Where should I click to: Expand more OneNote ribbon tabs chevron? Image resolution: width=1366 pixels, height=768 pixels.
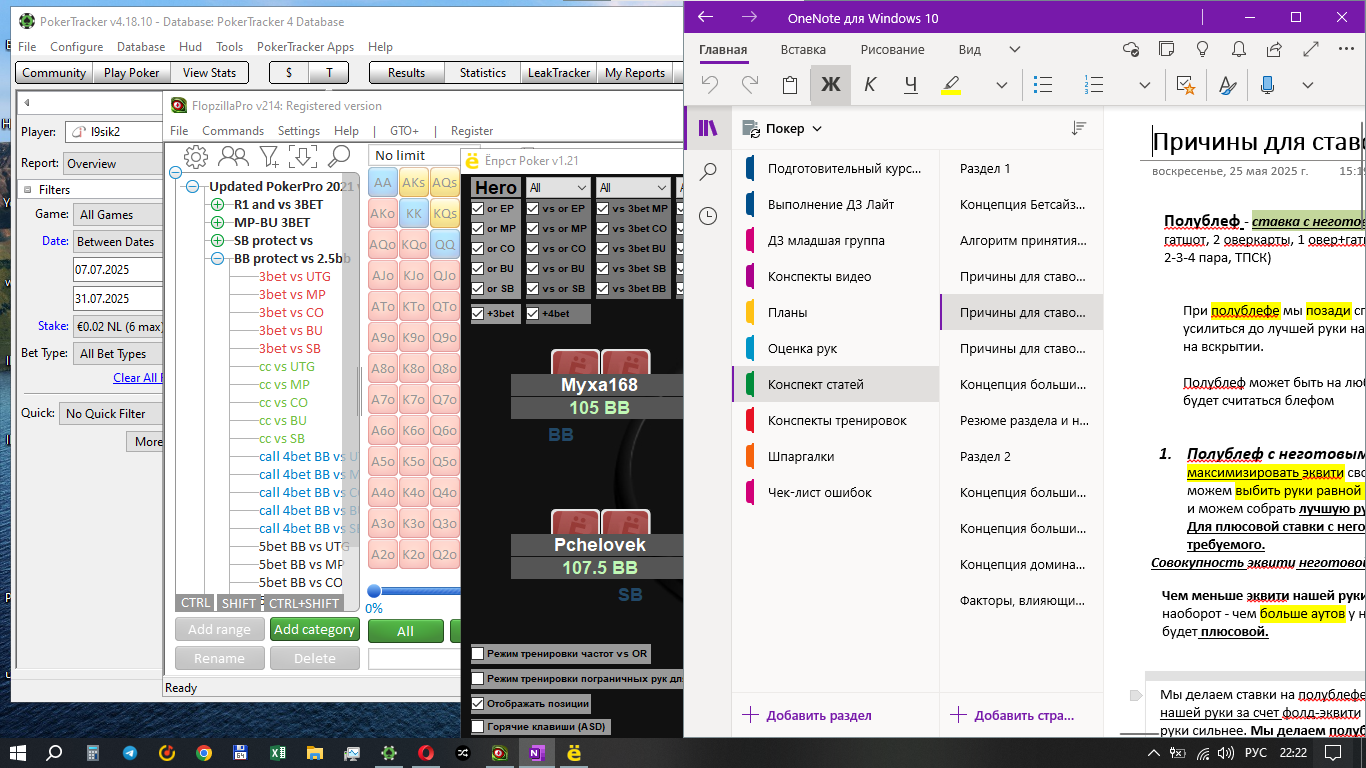tap(1014, 49)
